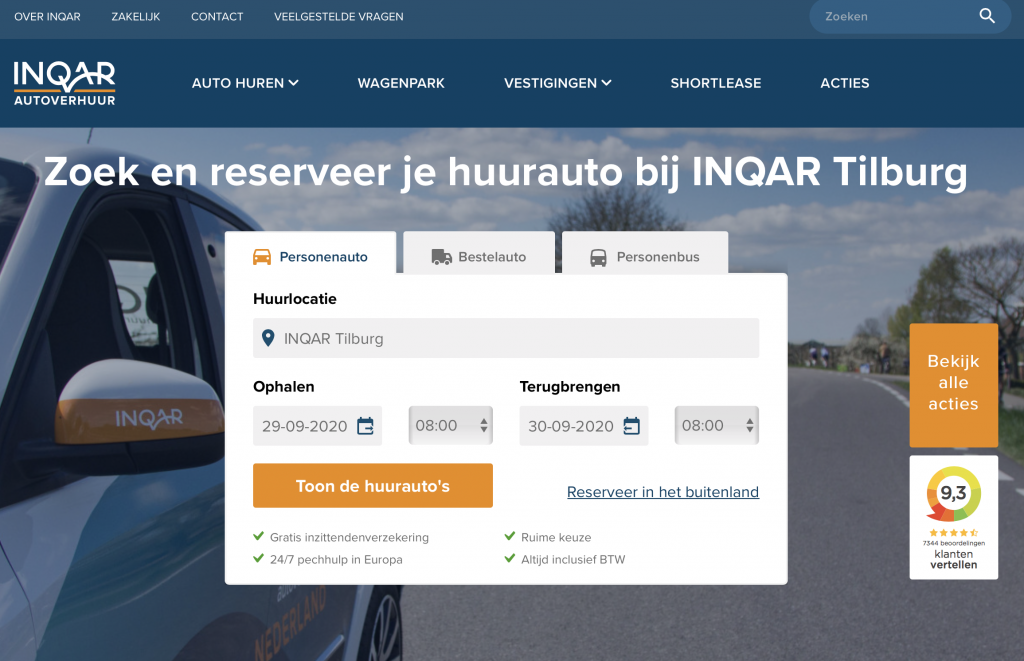1024x661 pixels.
Task: Follow Reserveer in het buitenland link
Action: point(663,492)
